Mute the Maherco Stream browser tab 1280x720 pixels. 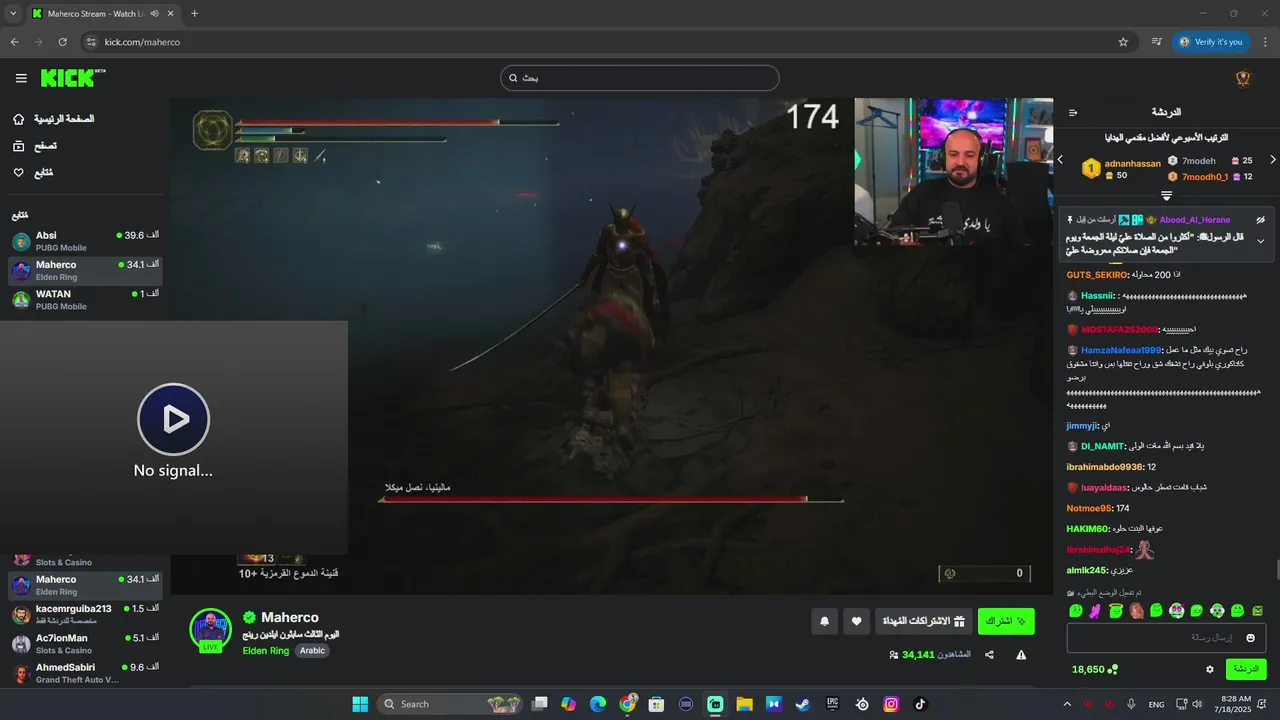click(x=153, y=14)
